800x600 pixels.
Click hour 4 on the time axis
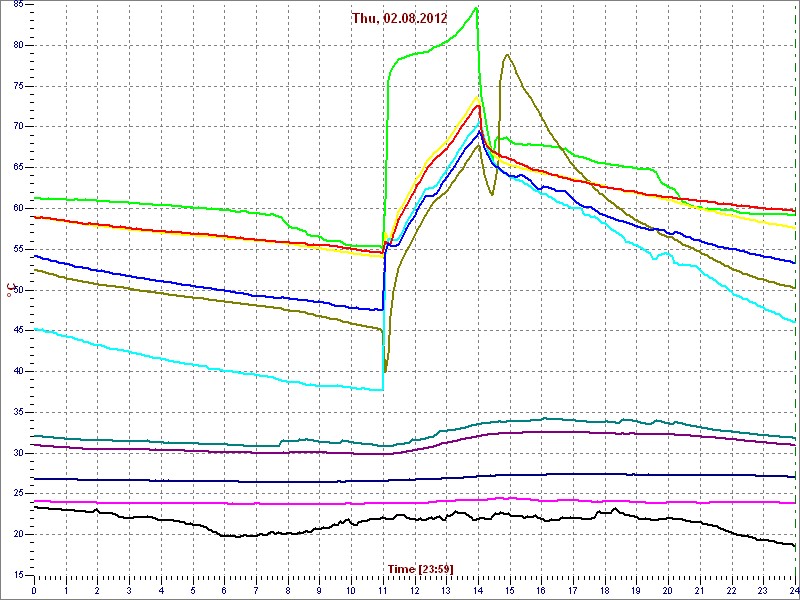161,590
